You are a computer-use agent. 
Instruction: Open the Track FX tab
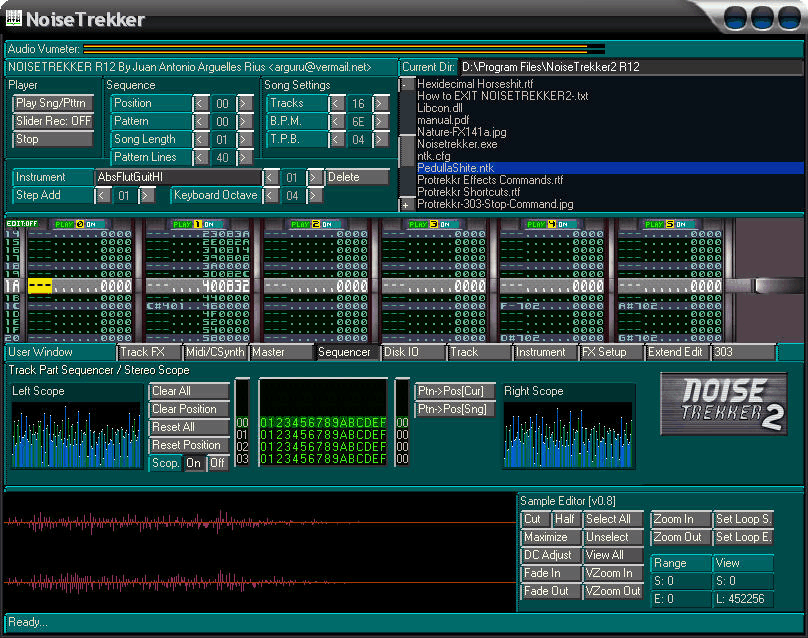coord(149,352)
